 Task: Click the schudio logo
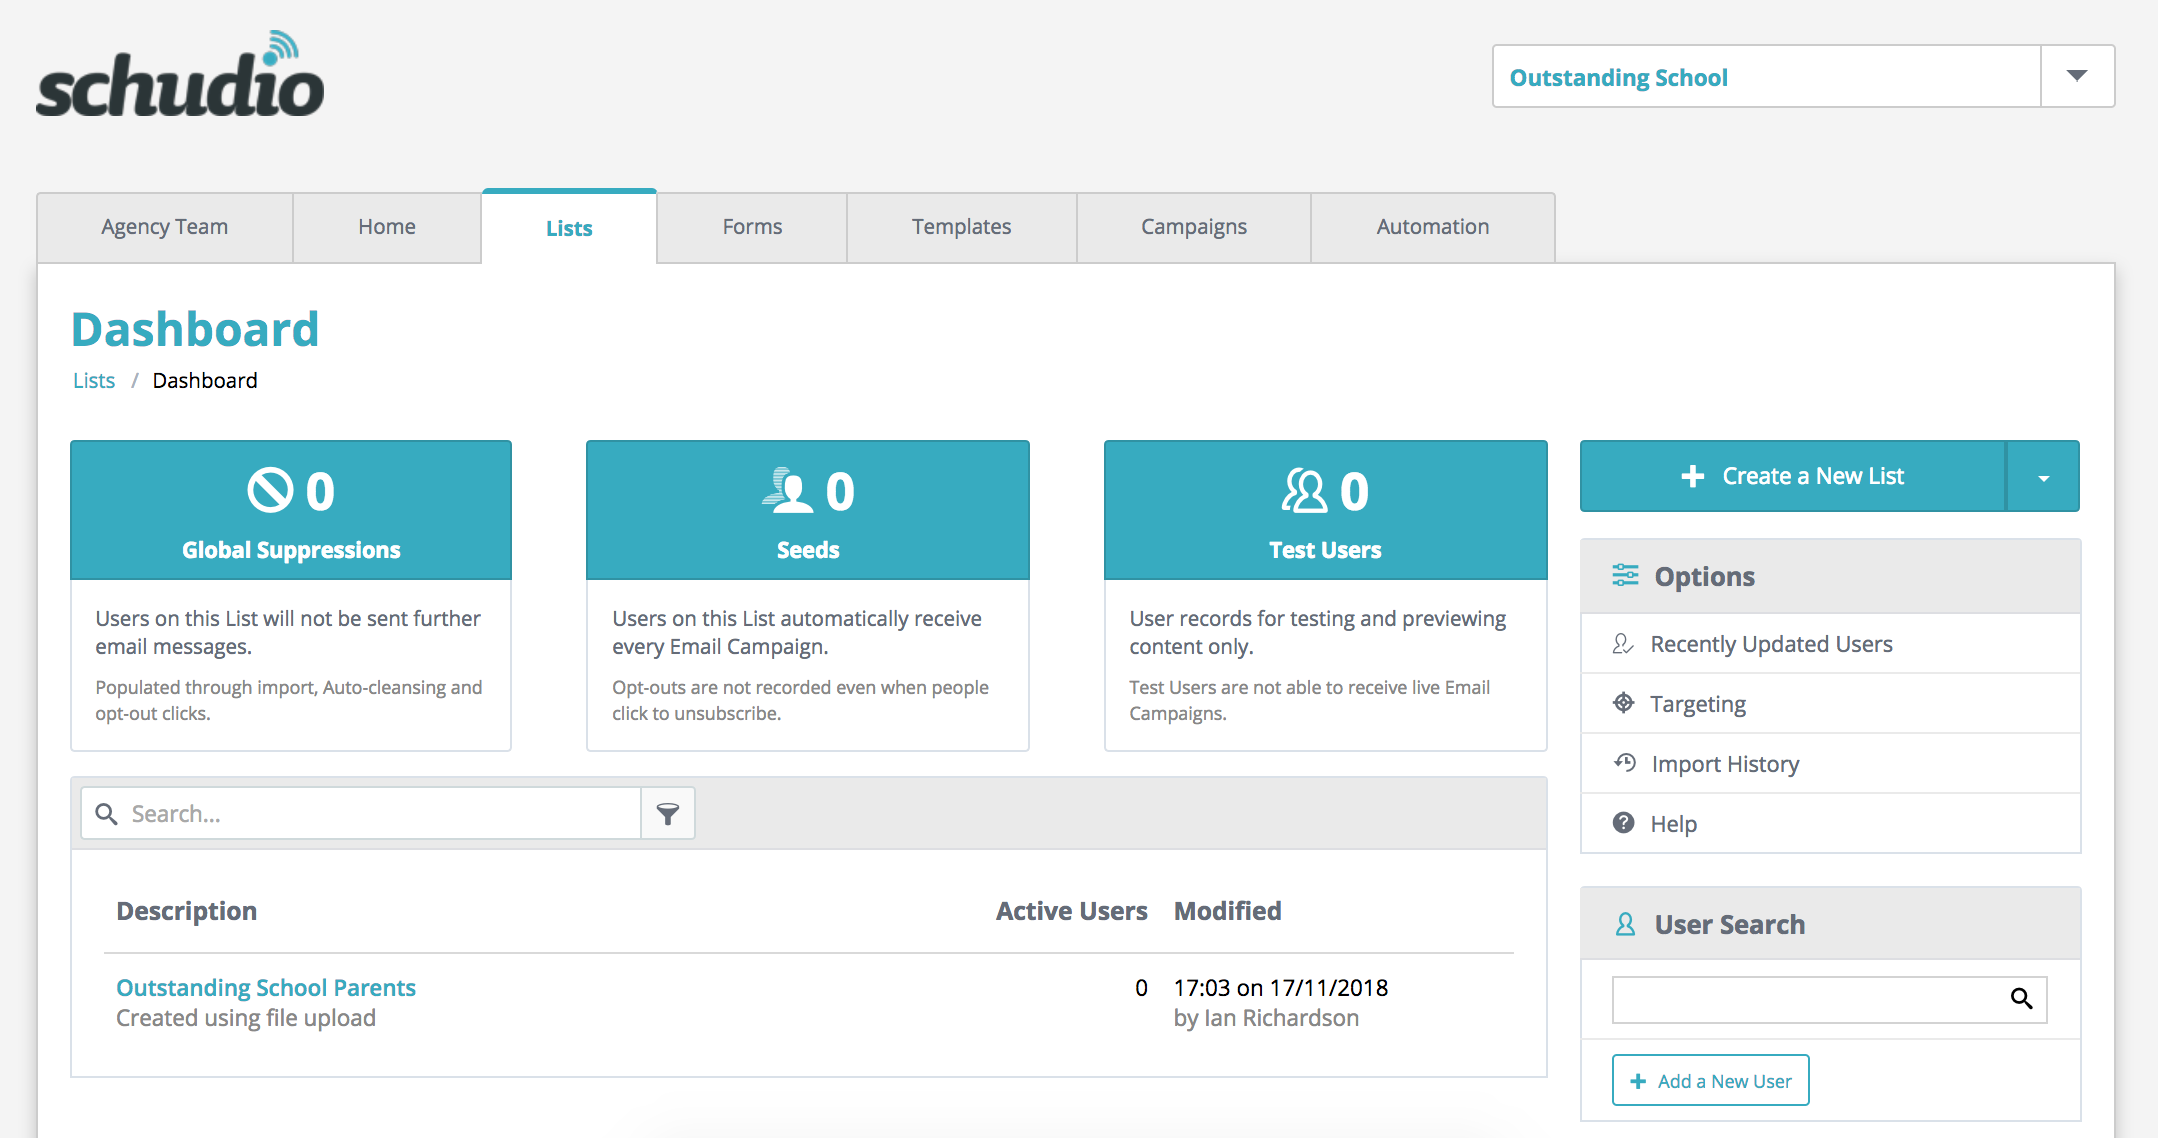180,75
